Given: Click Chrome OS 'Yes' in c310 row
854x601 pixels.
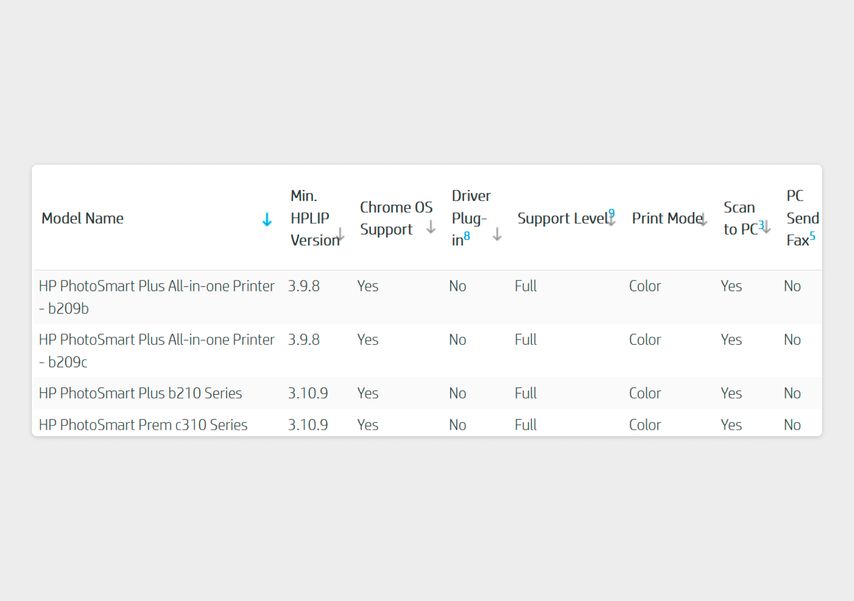Looking at the screenshot, I should pyautogui.click(x=368, y=425).
